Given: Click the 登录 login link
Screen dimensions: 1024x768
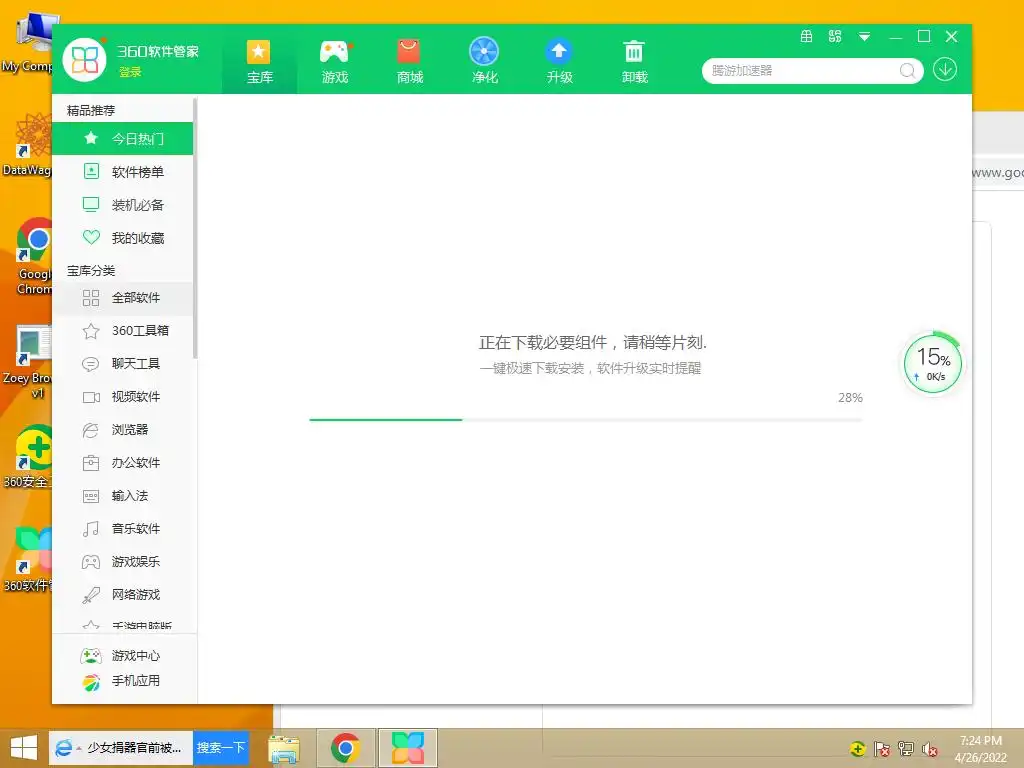Looking at the screenshot, I should 130,72.
